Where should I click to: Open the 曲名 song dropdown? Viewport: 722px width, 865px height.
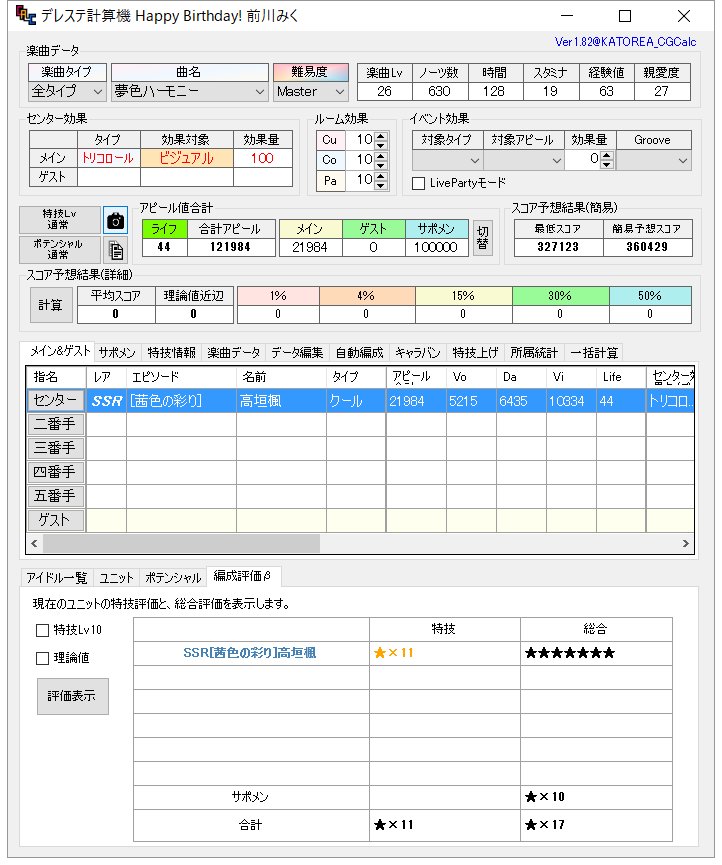(x=189, y=92)
